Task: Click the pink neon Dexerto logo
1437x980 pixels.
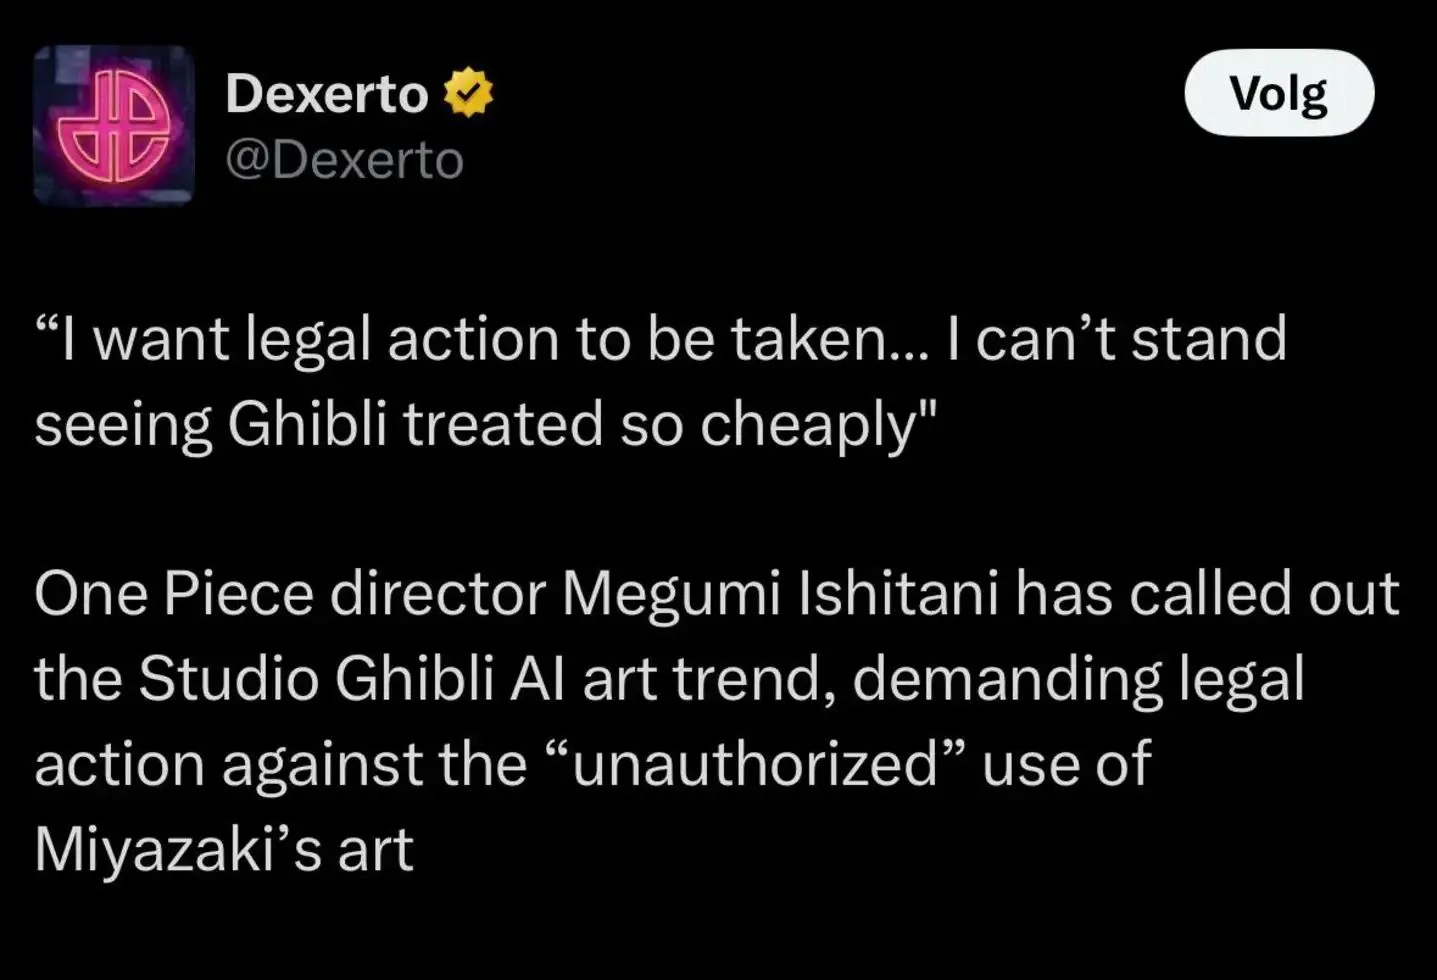Action: pyautogui.click(x=113, y=126)
